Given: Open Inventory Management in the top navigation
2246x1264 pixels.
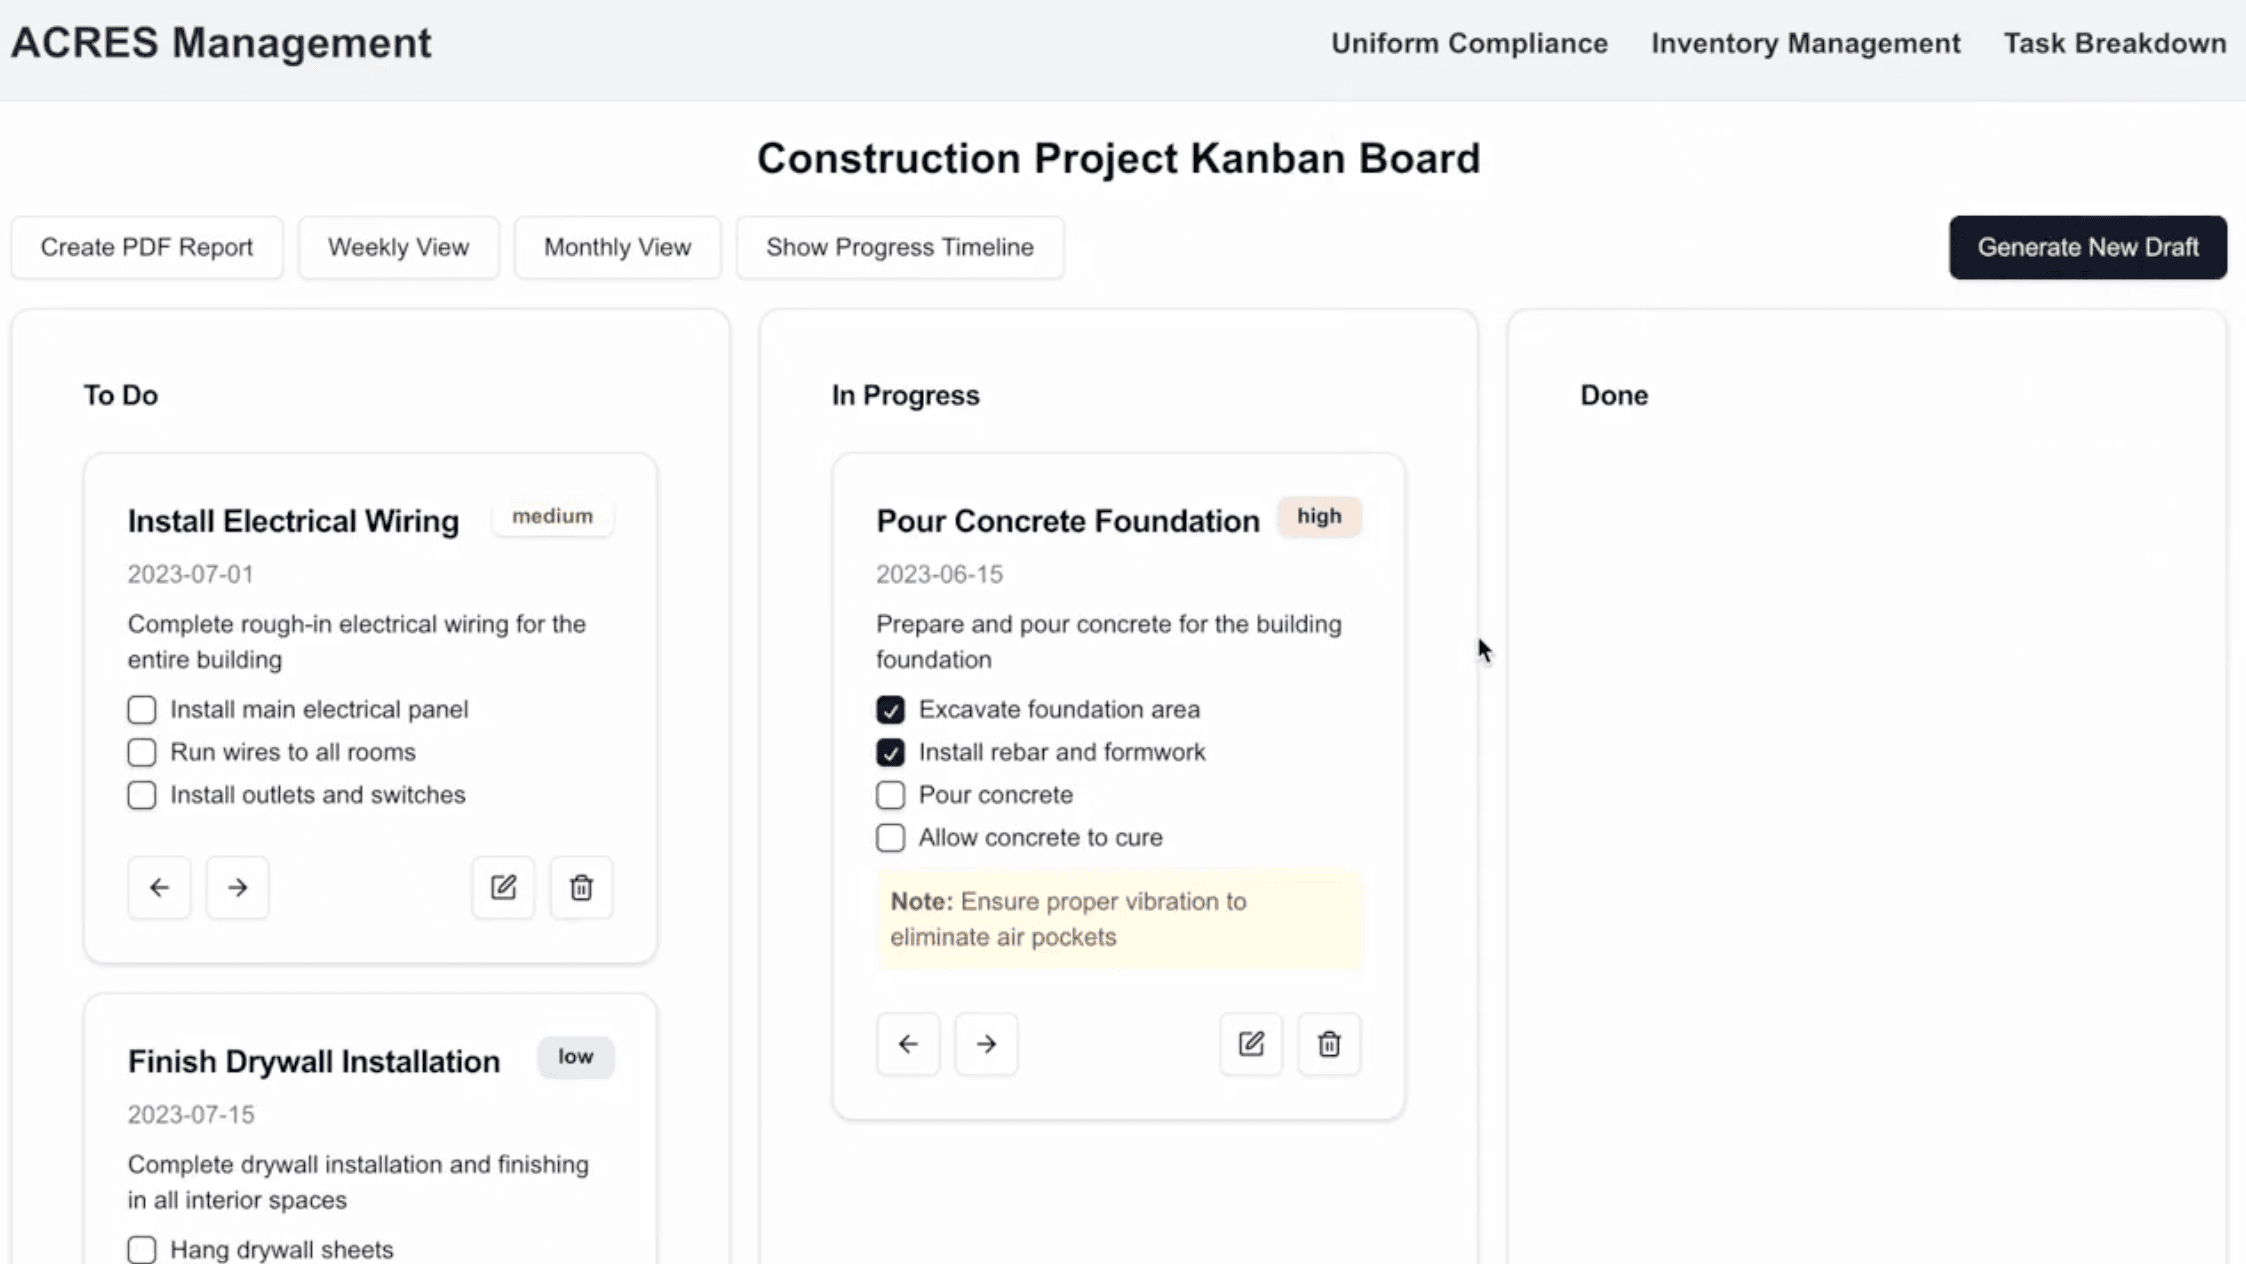Looking at the screenshot, I should (x=1806, y=43).
